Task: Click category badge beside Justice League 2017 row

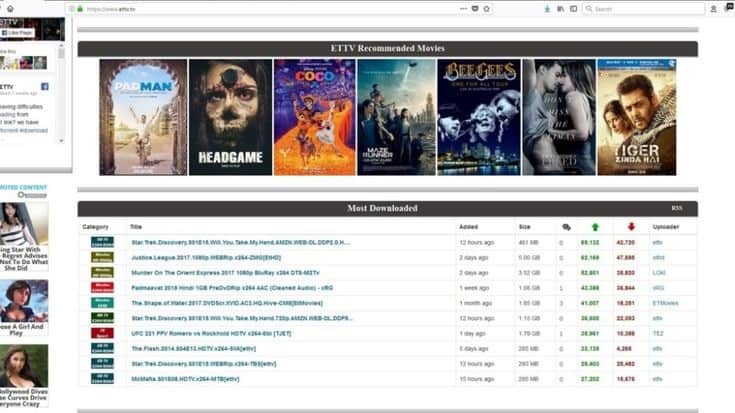Action: coord(102,257)
